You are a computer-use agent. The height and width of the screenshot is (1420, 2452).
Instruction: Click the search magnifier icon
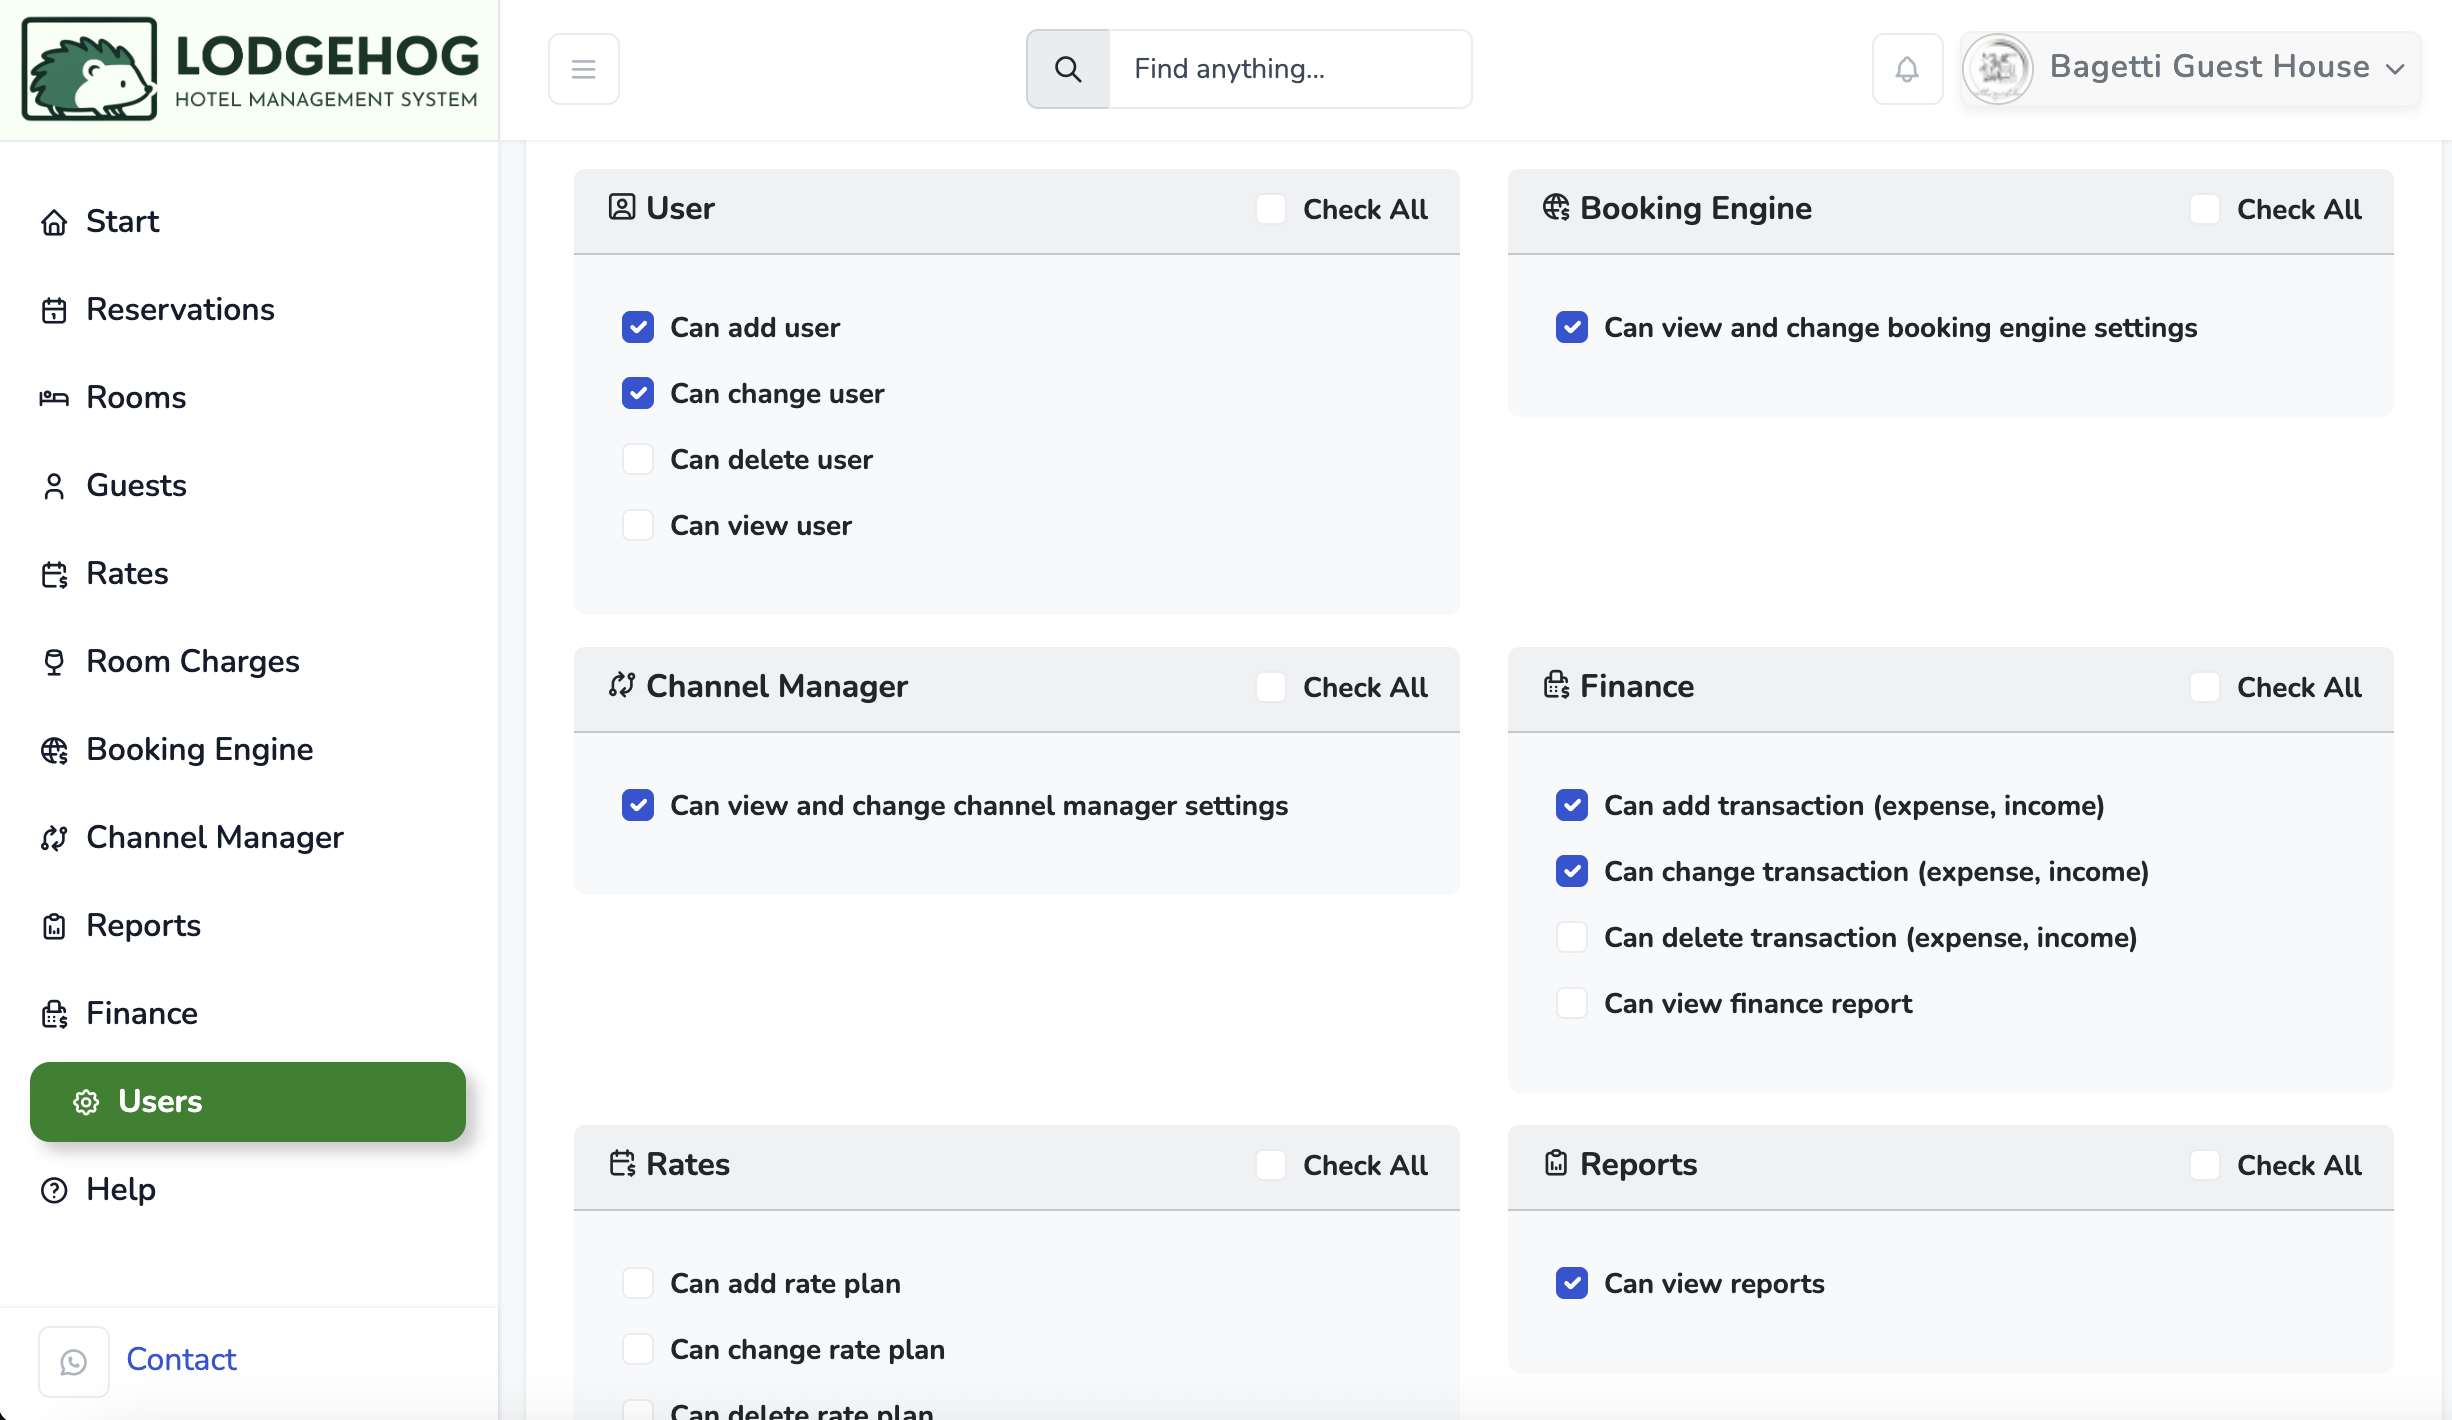(1067, 69)
